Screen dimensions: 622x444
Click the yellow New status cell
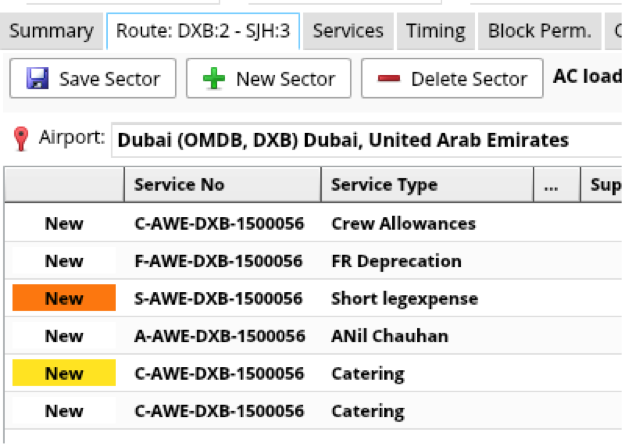[x=64, y=374]
